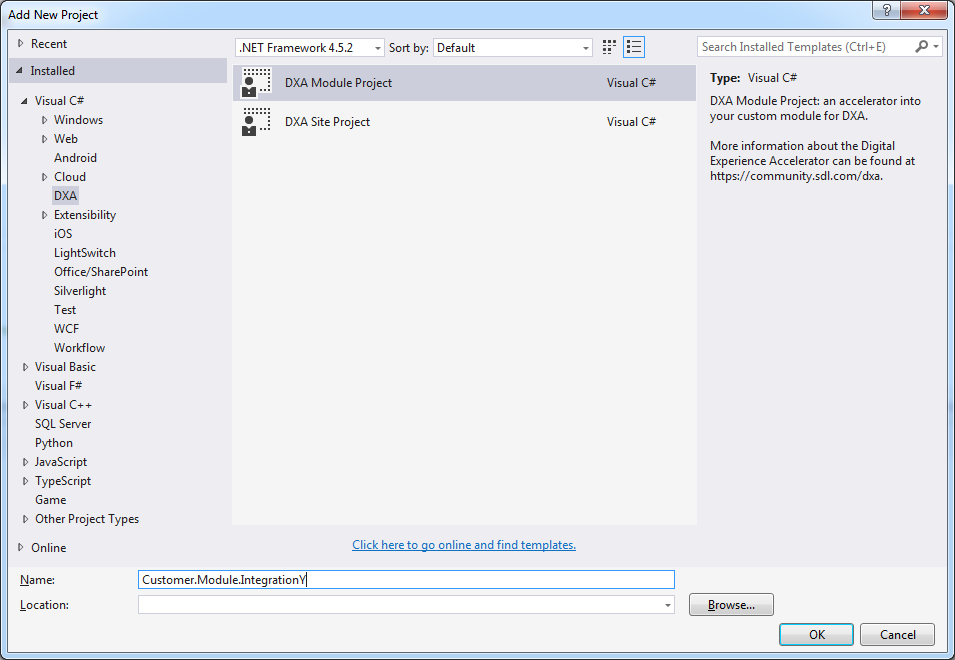Expand the Visual Basic node
The height and width of the screenshot is (660, 955).
click(x=26, y=367)
